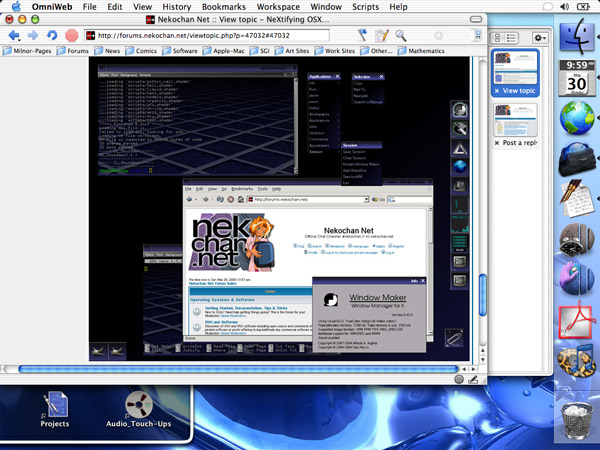This screenshot has height=450, width=600.
Task: Launch the blue globe Dock application
Action: tap(577, 118)
